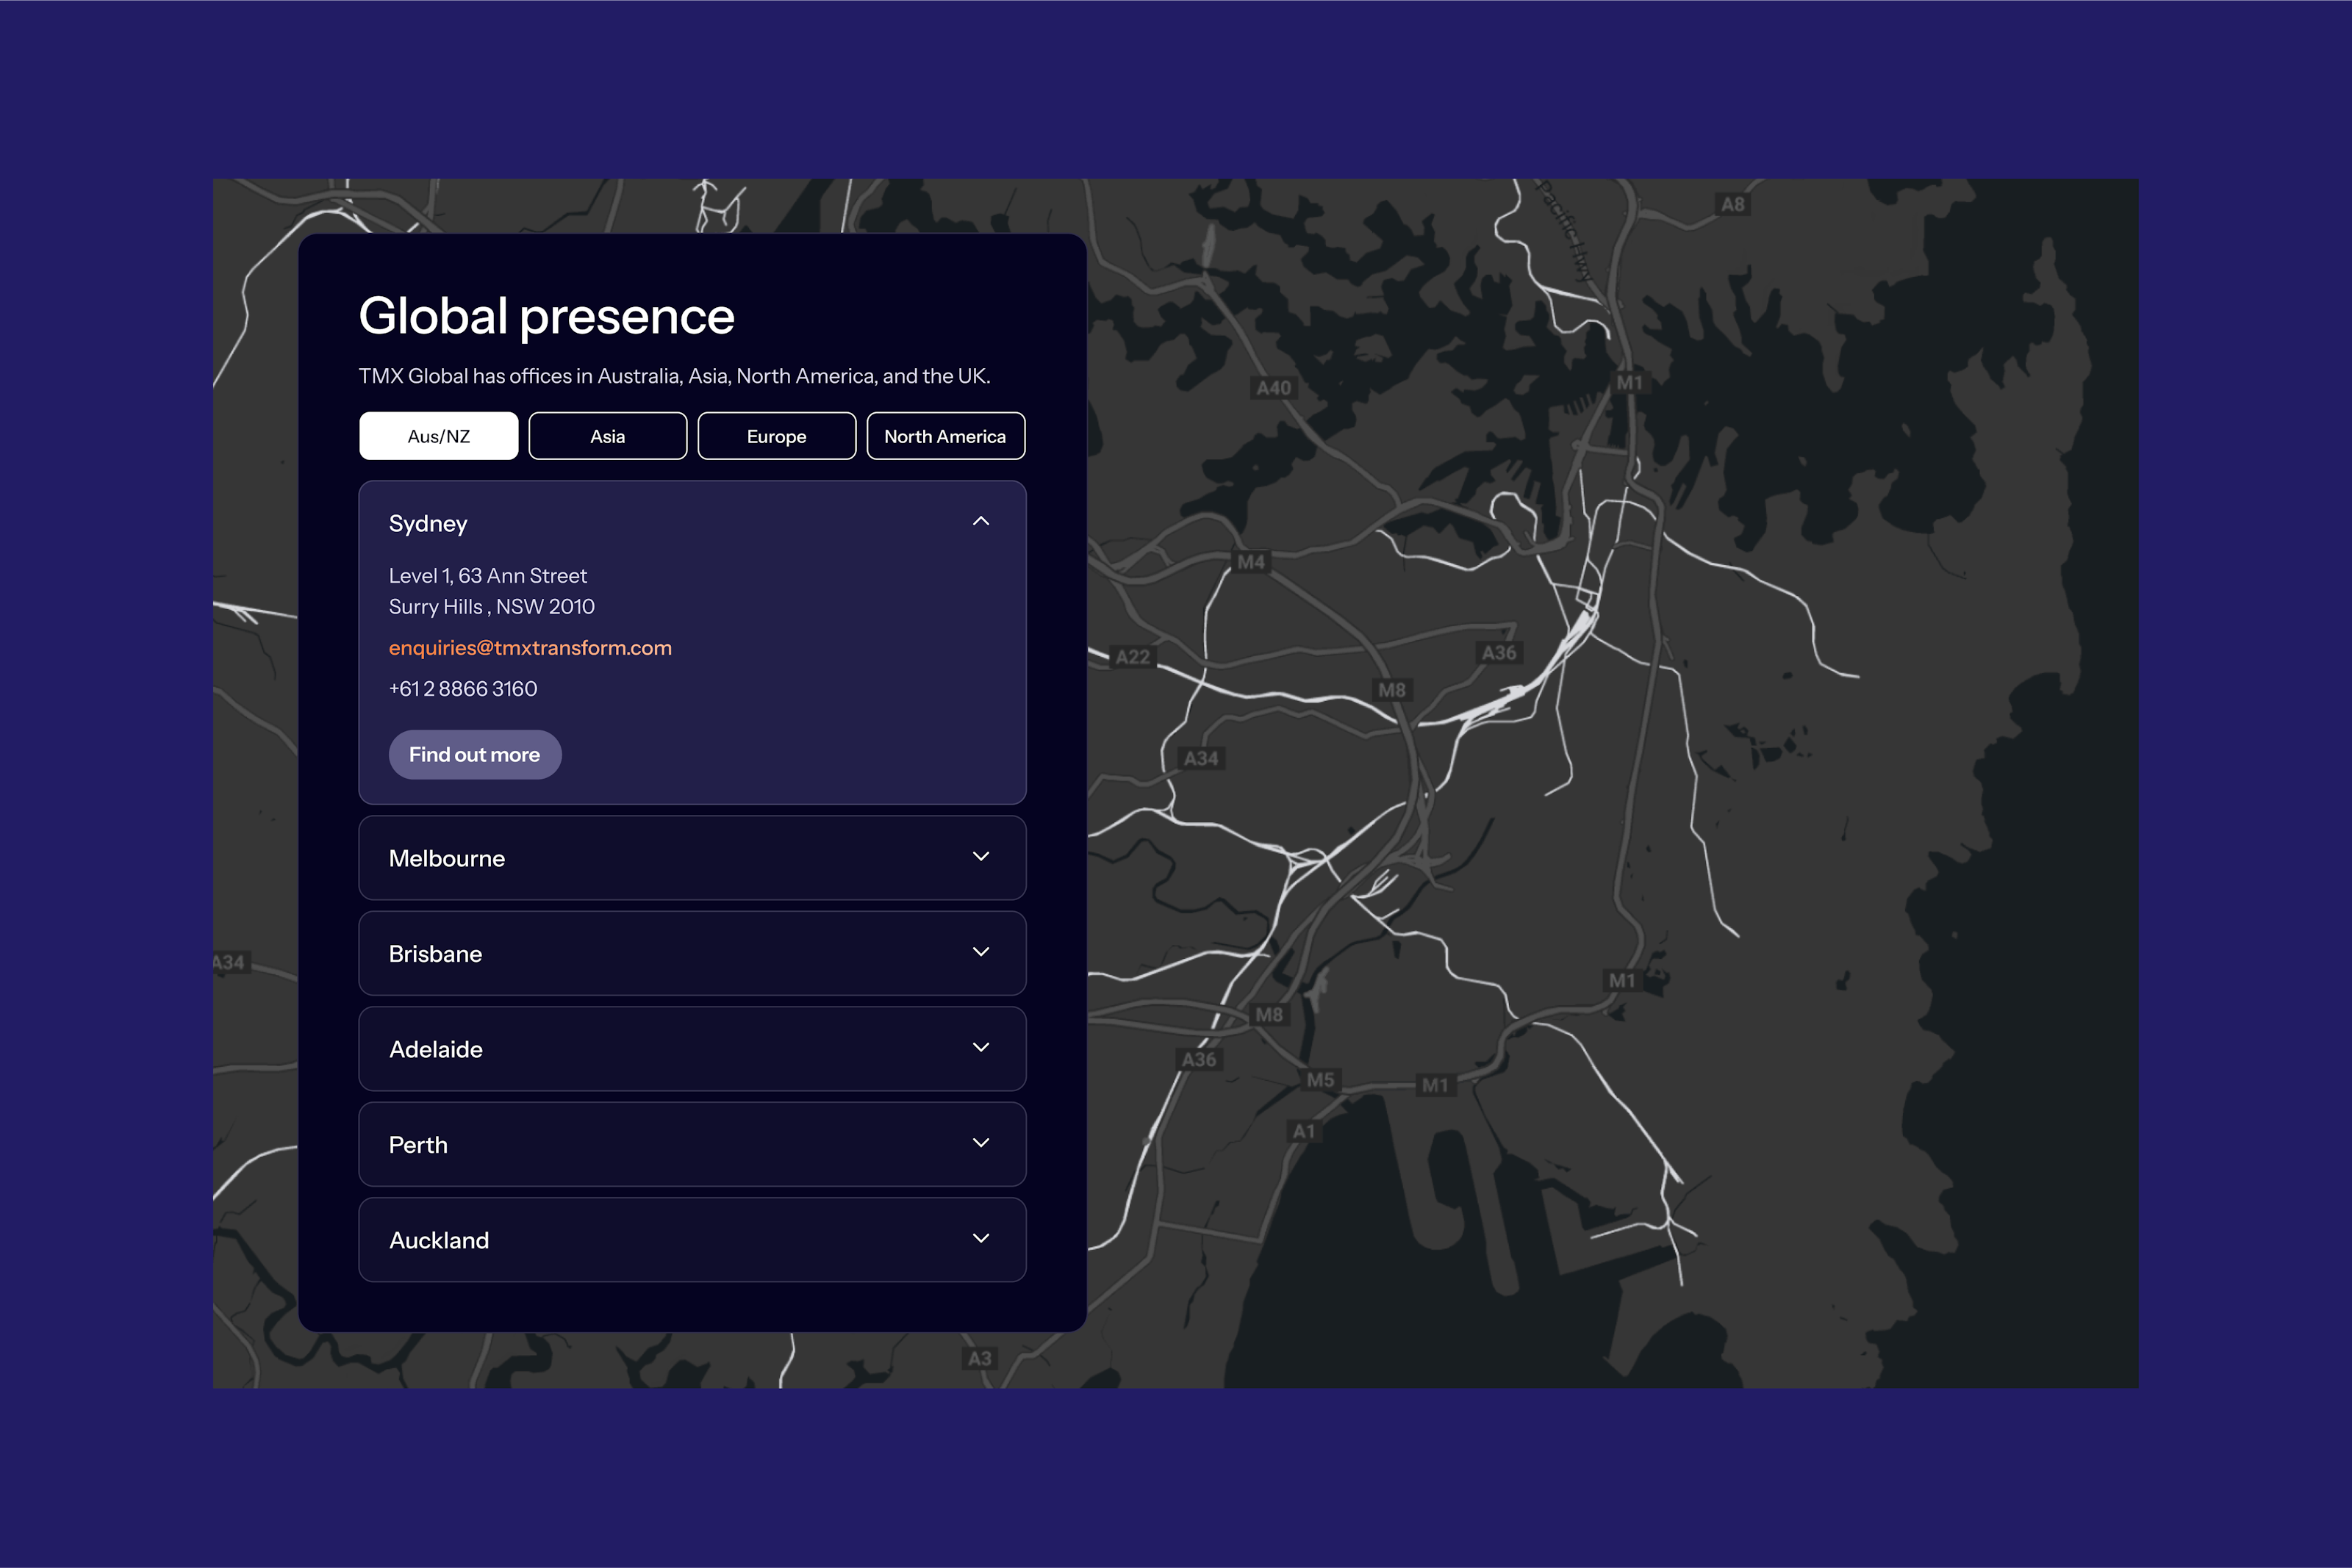2352x1568 pixels.
Task: Open the North America region tab
Action: tap(945, 436)
